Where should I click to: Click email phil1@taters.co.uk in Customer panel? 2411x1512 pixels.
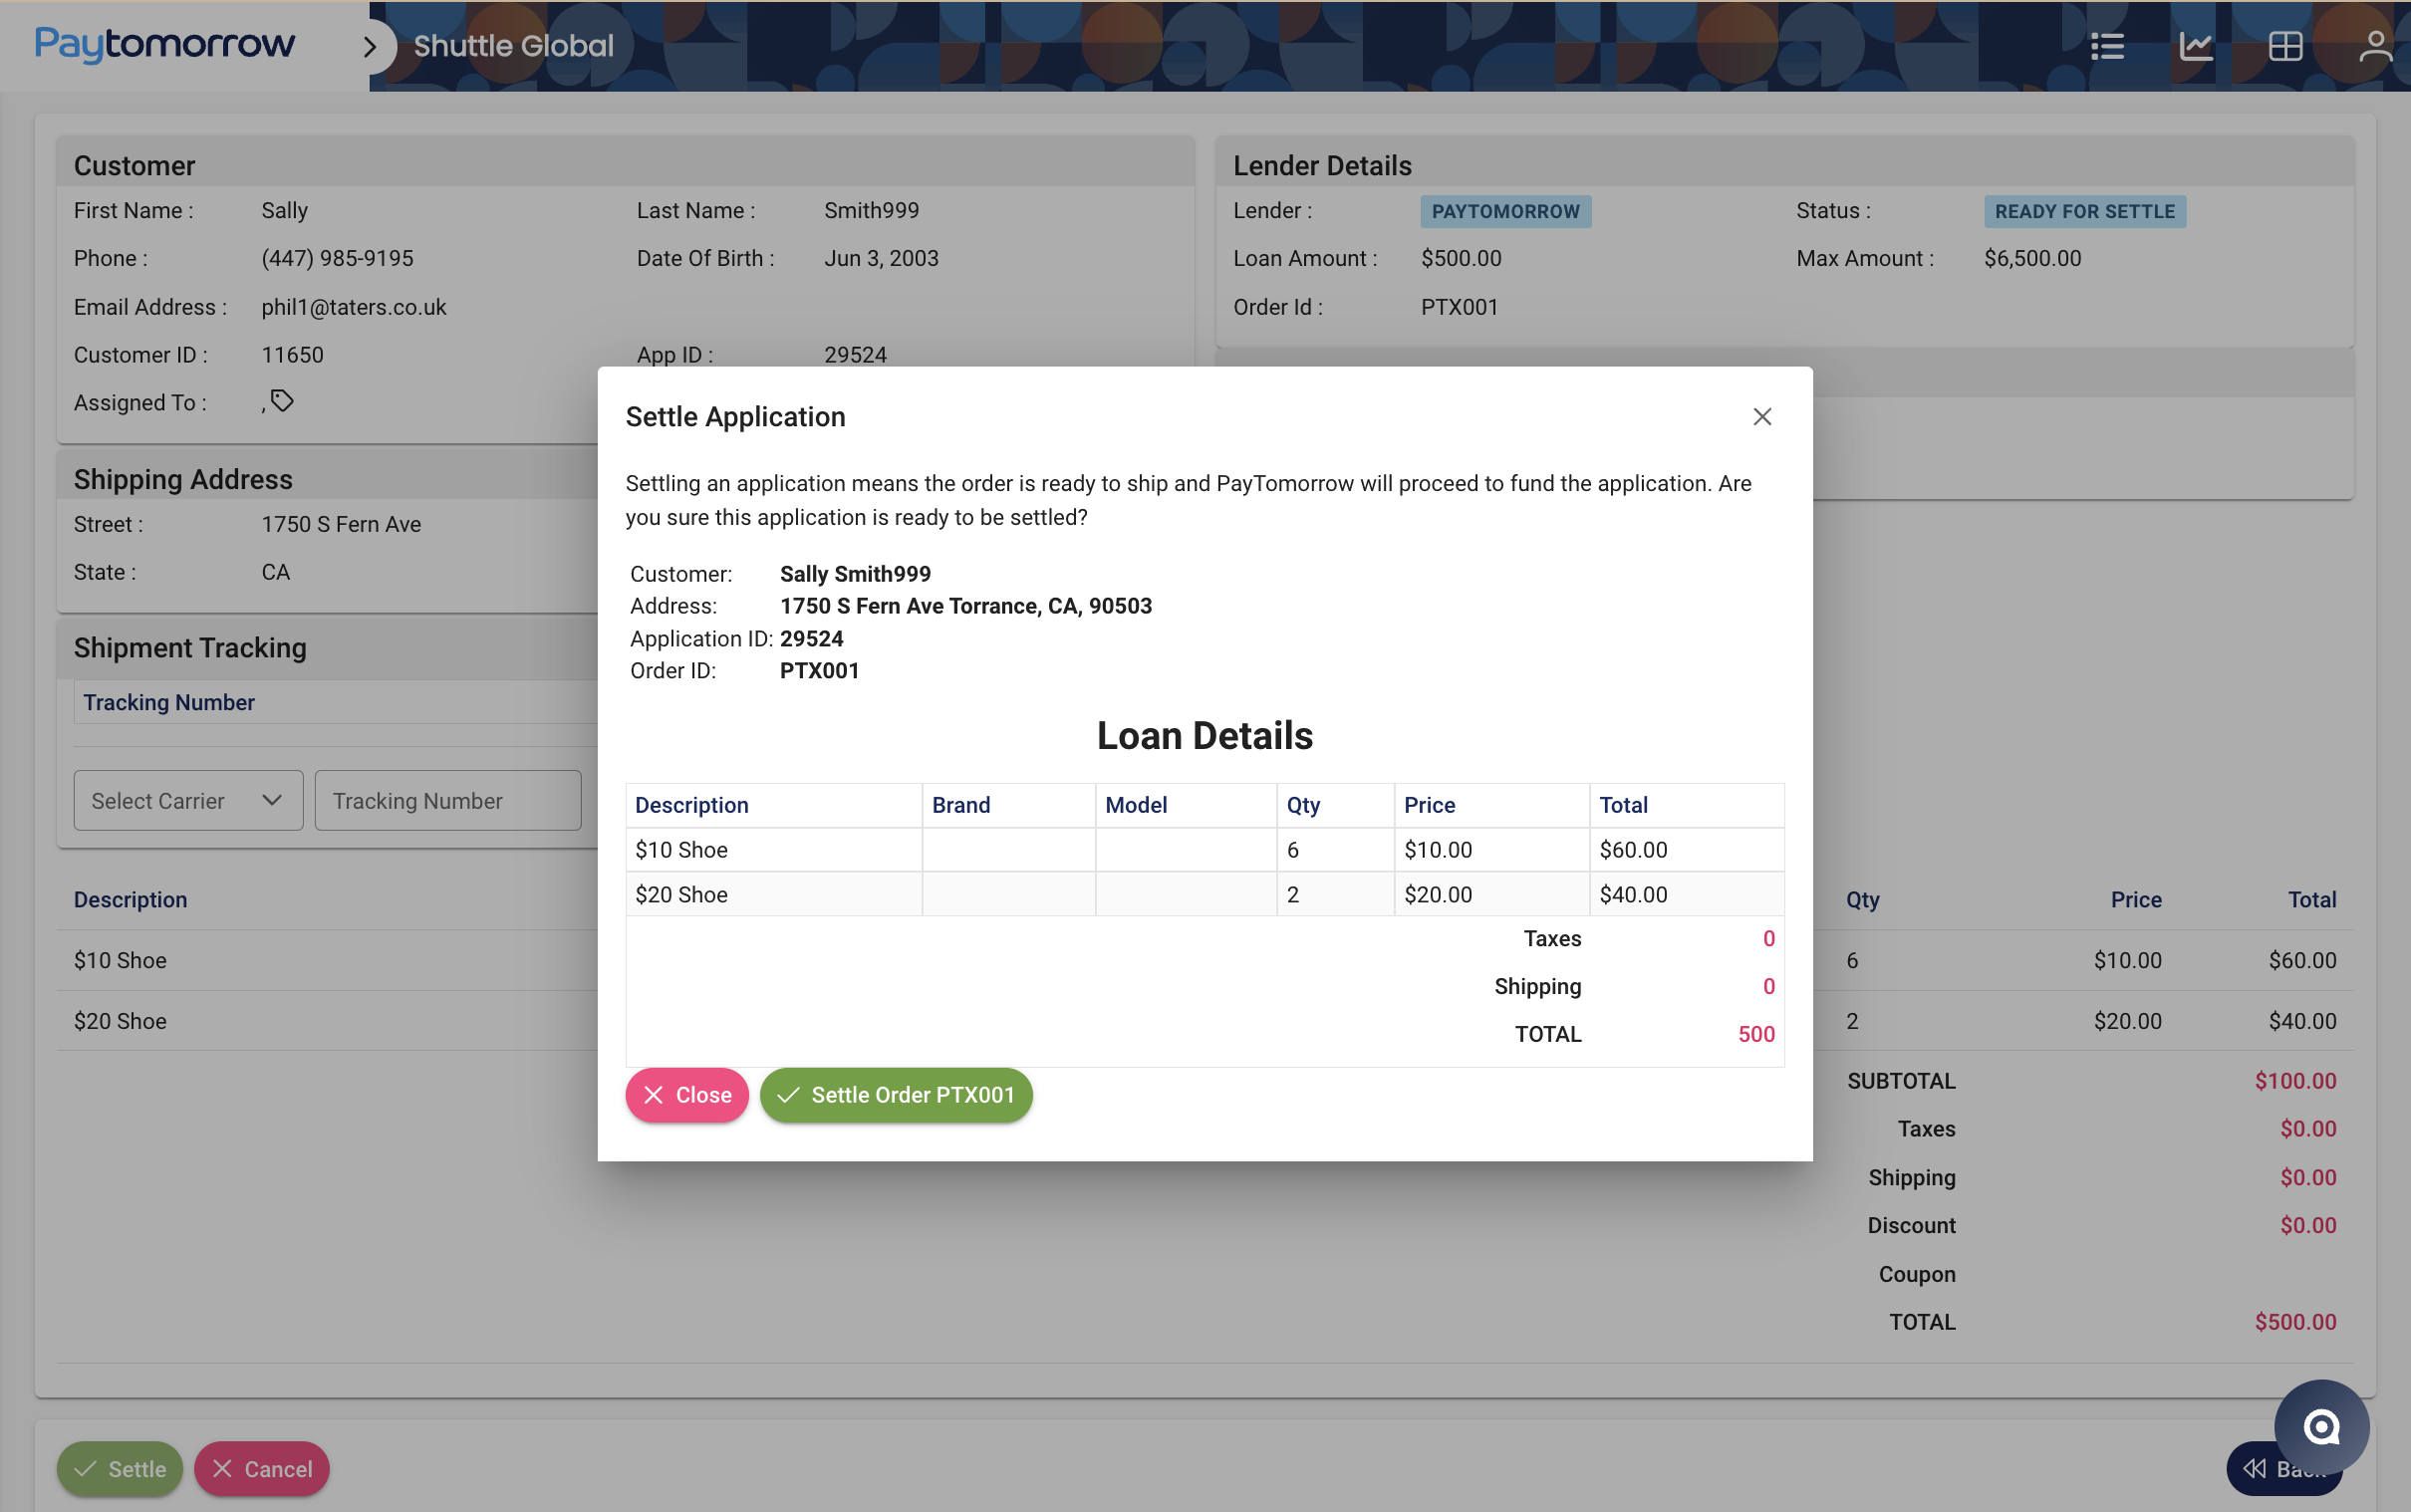(x=354, y=307)
